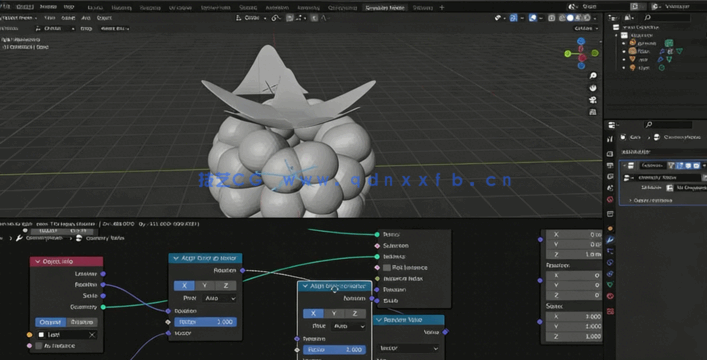Select Relative mode in Object Info node

click(x=82, y=322)
